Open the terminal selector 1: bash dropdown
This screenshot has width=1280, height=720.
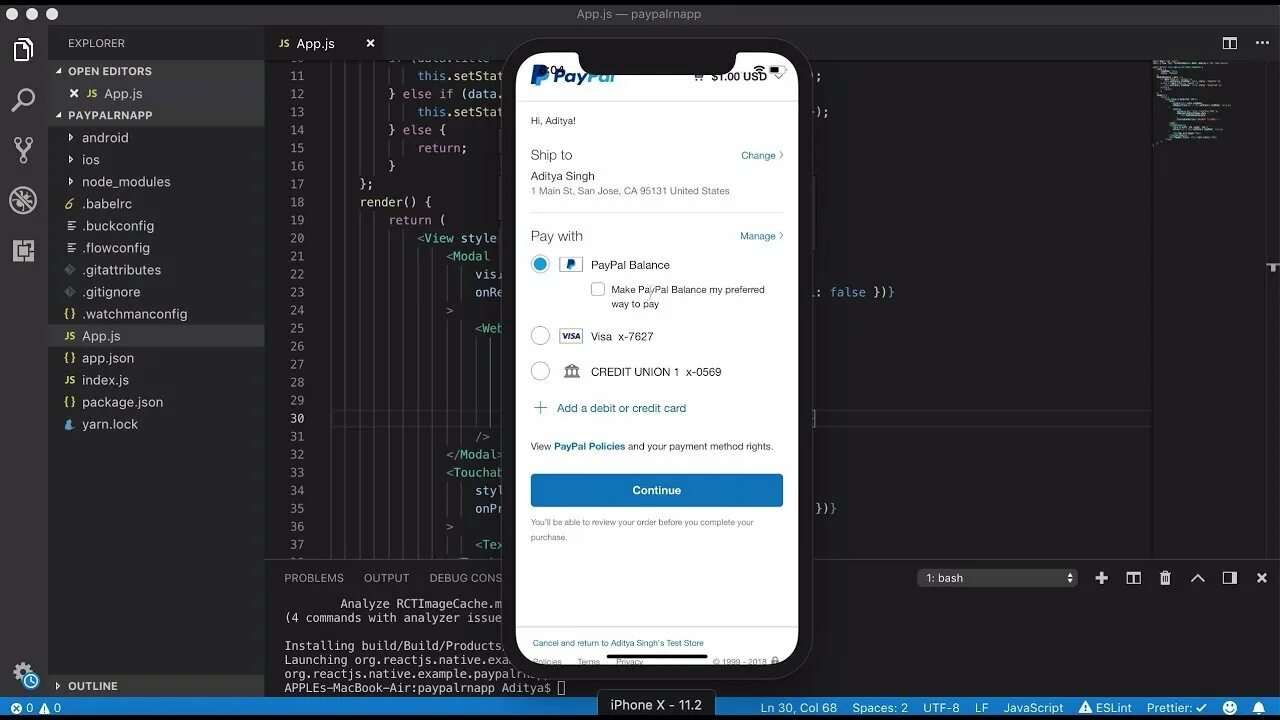coord(997,578)
